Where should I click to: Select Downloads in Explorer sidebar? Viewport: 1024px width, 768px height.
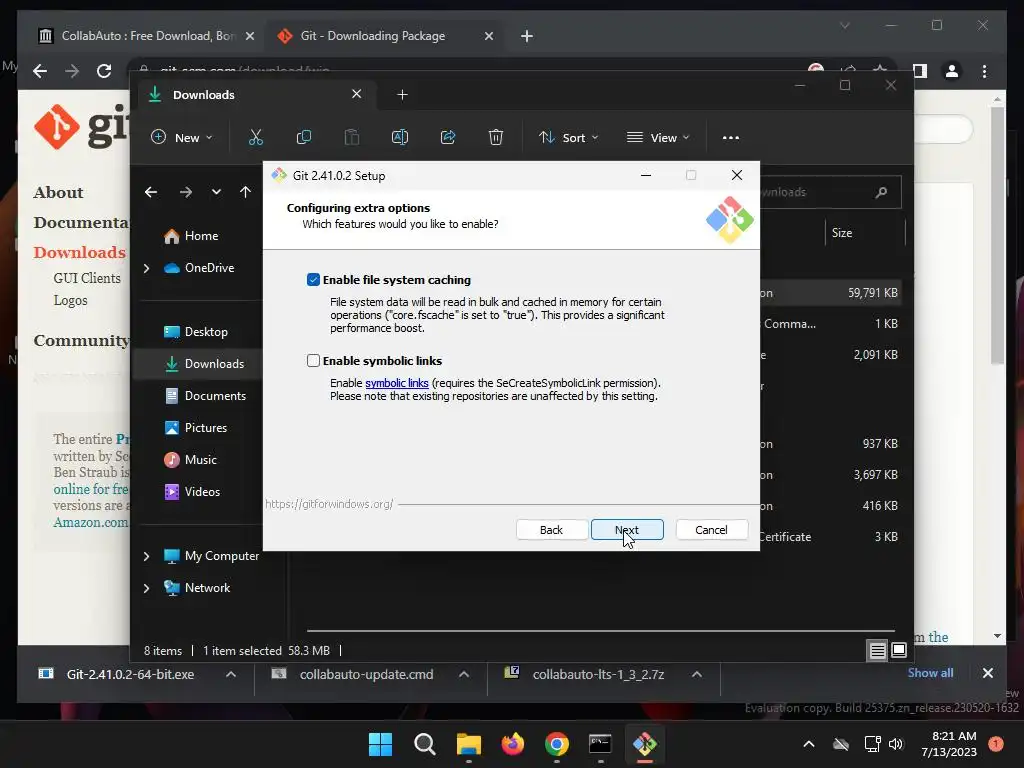point(204,364)
